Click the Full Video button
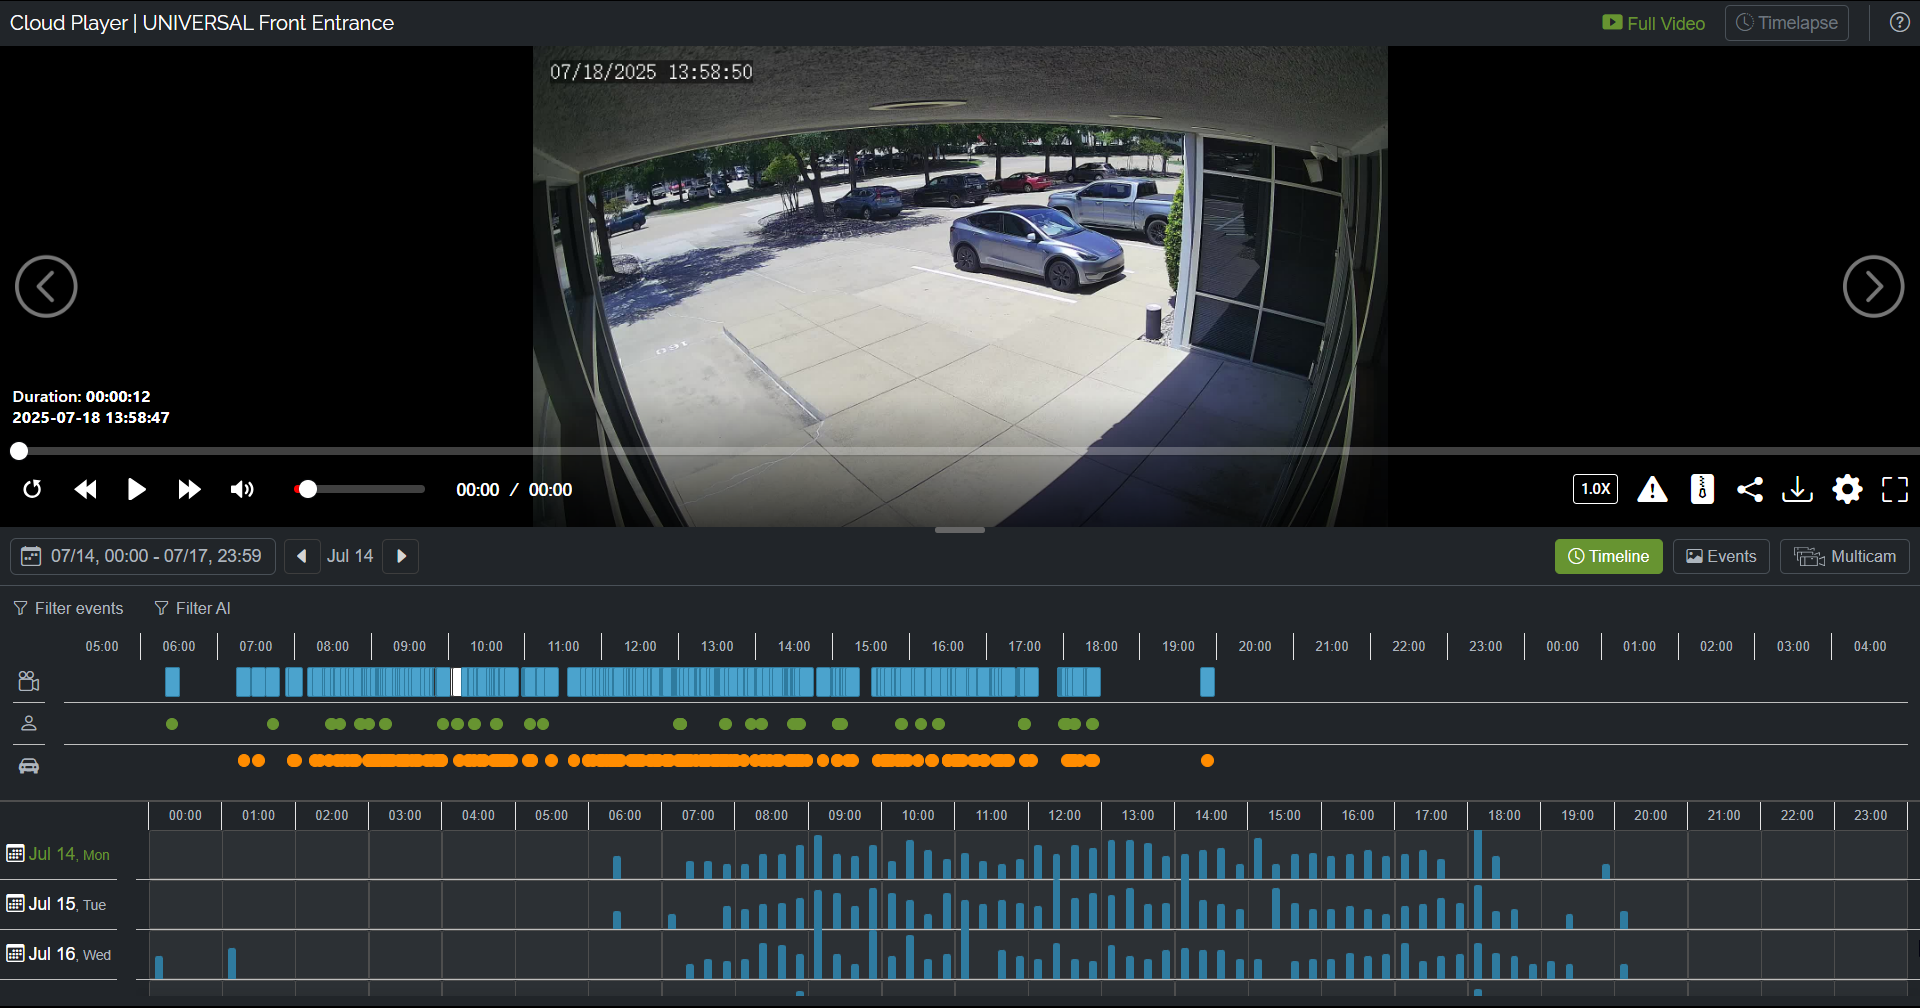Viewport: 1920px width, 1008px height. pyautogui.click(x=1653, y=23)
